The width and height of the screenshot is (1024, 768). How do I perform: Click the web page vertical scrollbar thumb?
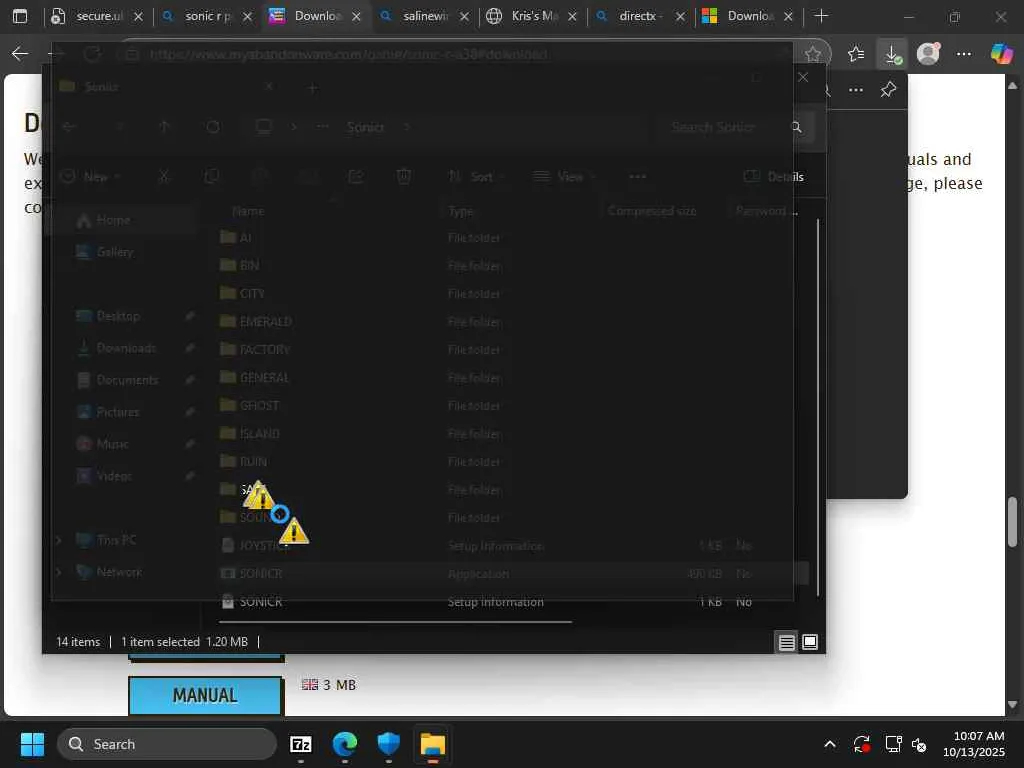pos(1012,521)
